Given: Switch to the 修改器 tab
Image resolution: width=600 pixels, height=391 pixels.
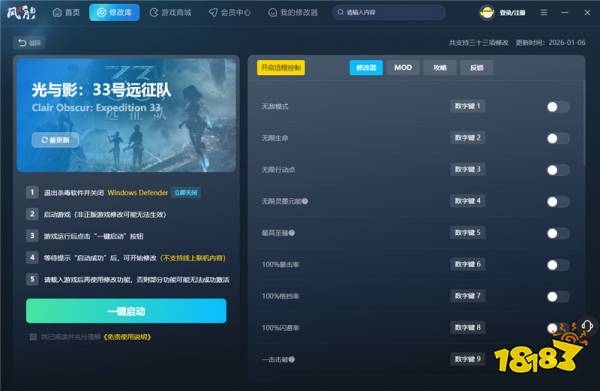Looking at the screenshot, I should click(x=366, y=68).
